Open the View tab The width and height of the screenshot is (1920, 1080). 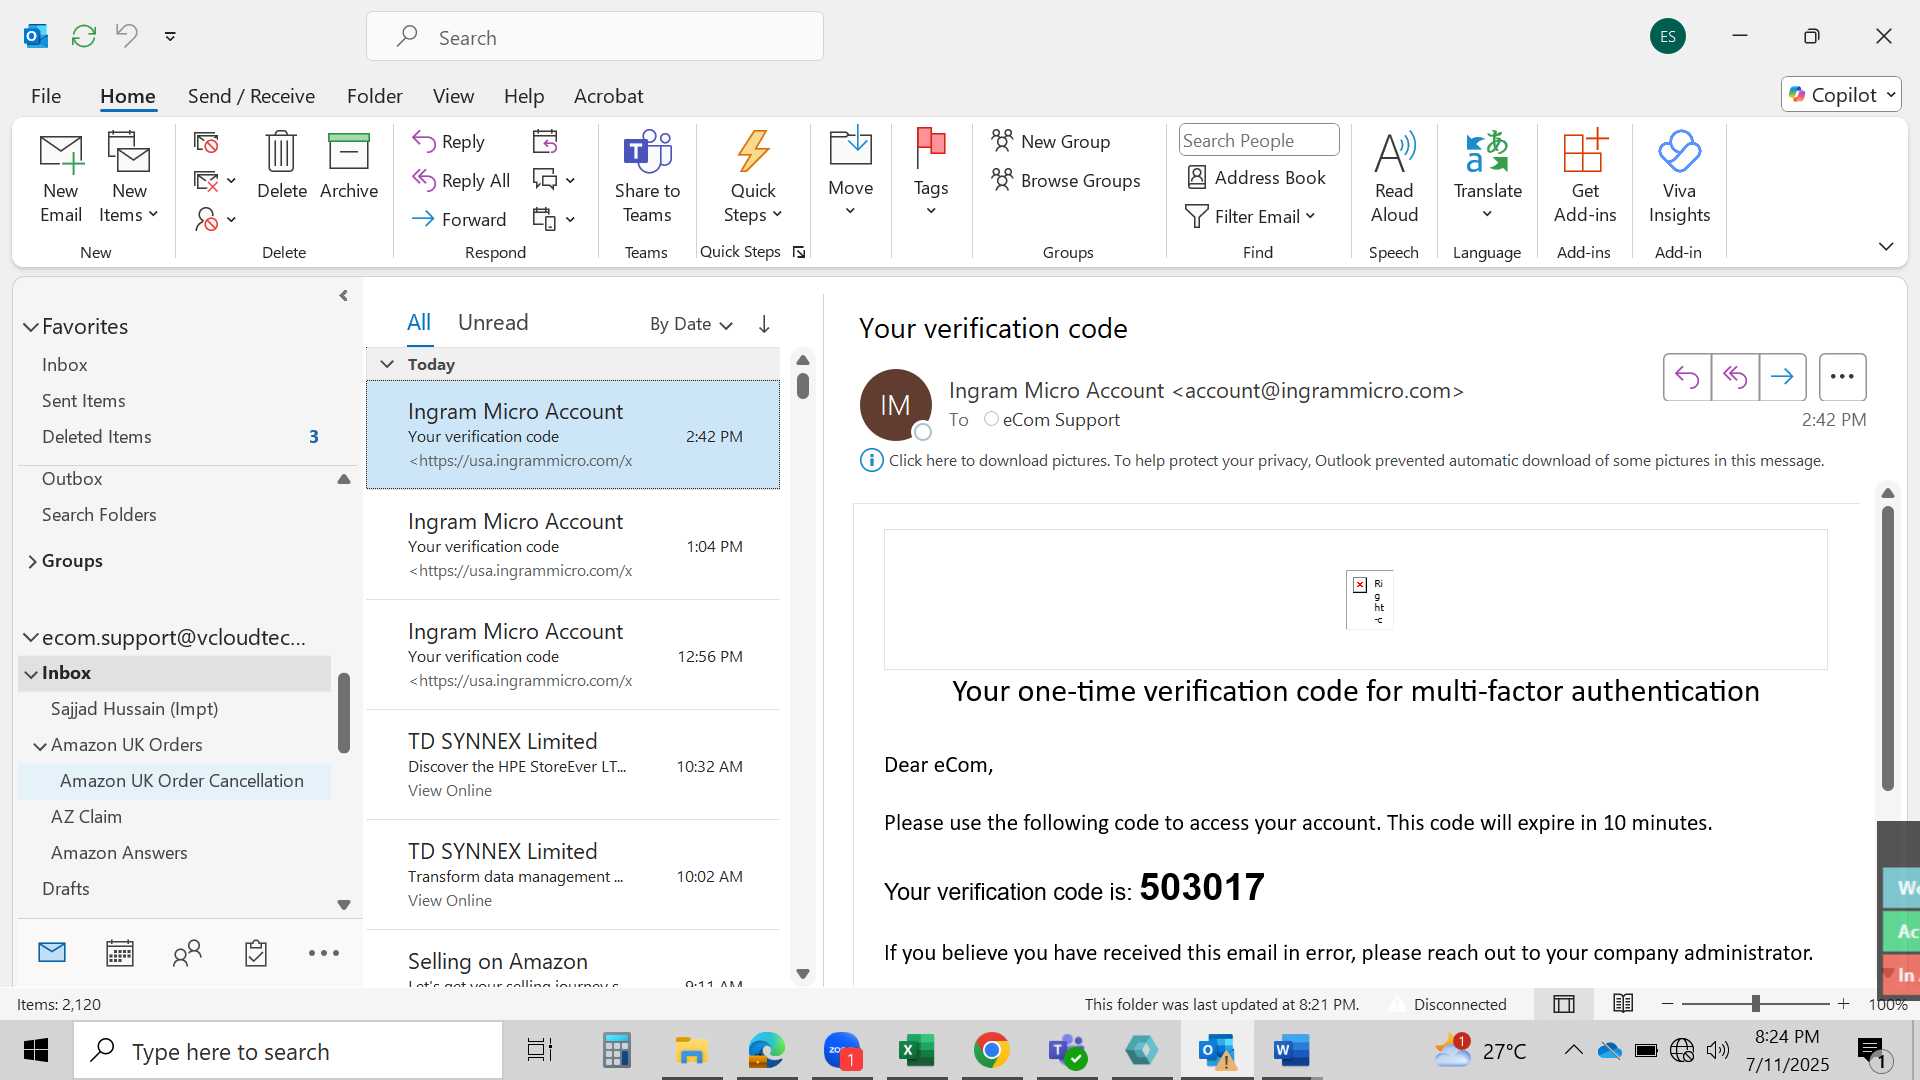coord(453,96)
